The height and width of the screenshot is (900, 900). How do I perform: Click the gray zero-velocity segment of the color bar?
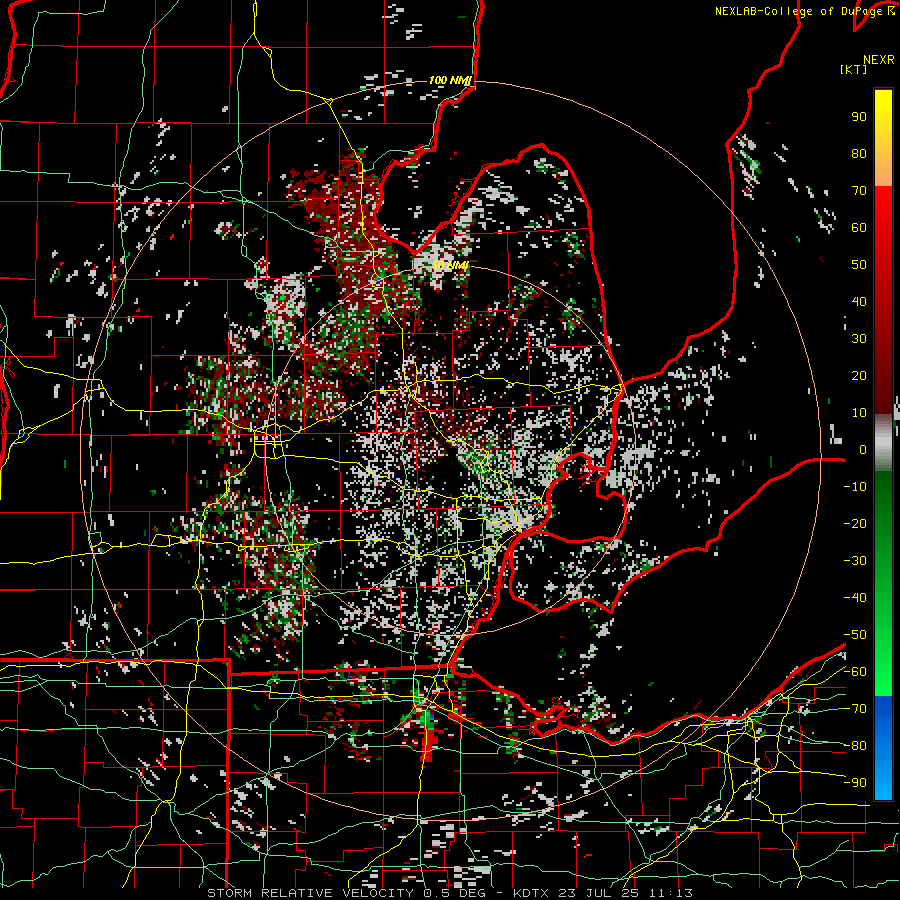tap(883, 443)
